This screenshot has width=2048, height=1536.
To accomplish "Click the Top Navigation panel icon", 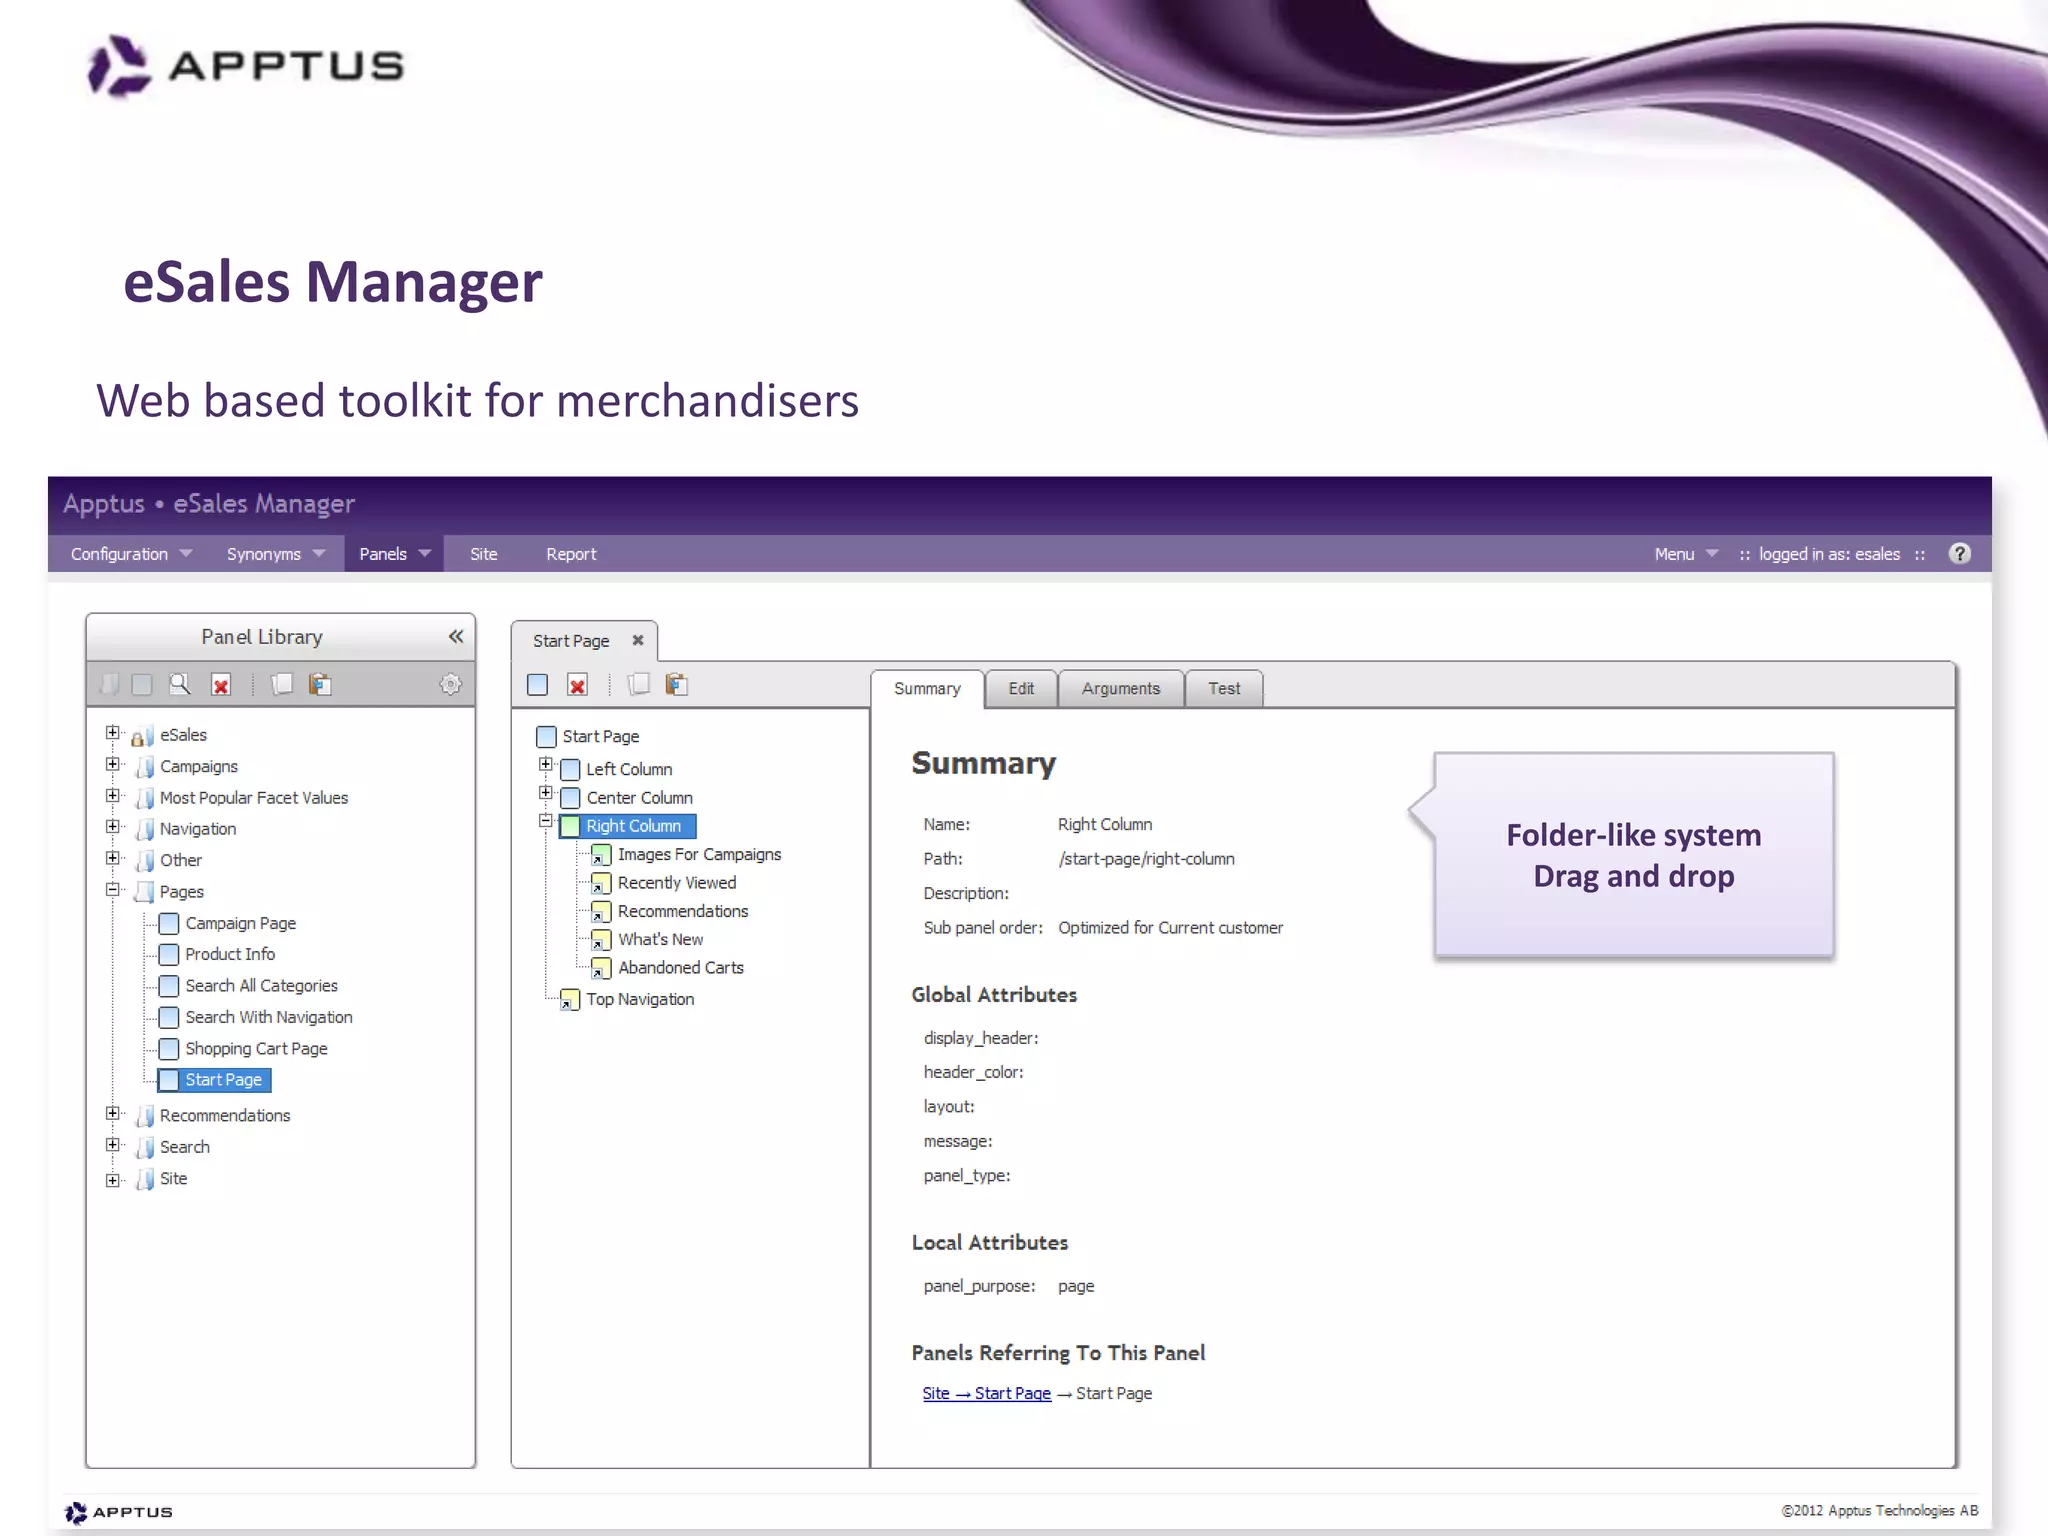I will click(569, 999).
